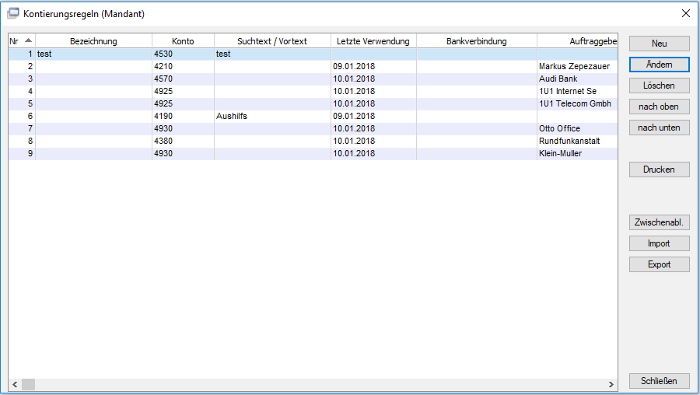The height and width of the screenshot is (395, 700).
Task: Sort by Suchtext / Vortext column header
Action: (x=272, y=41)
